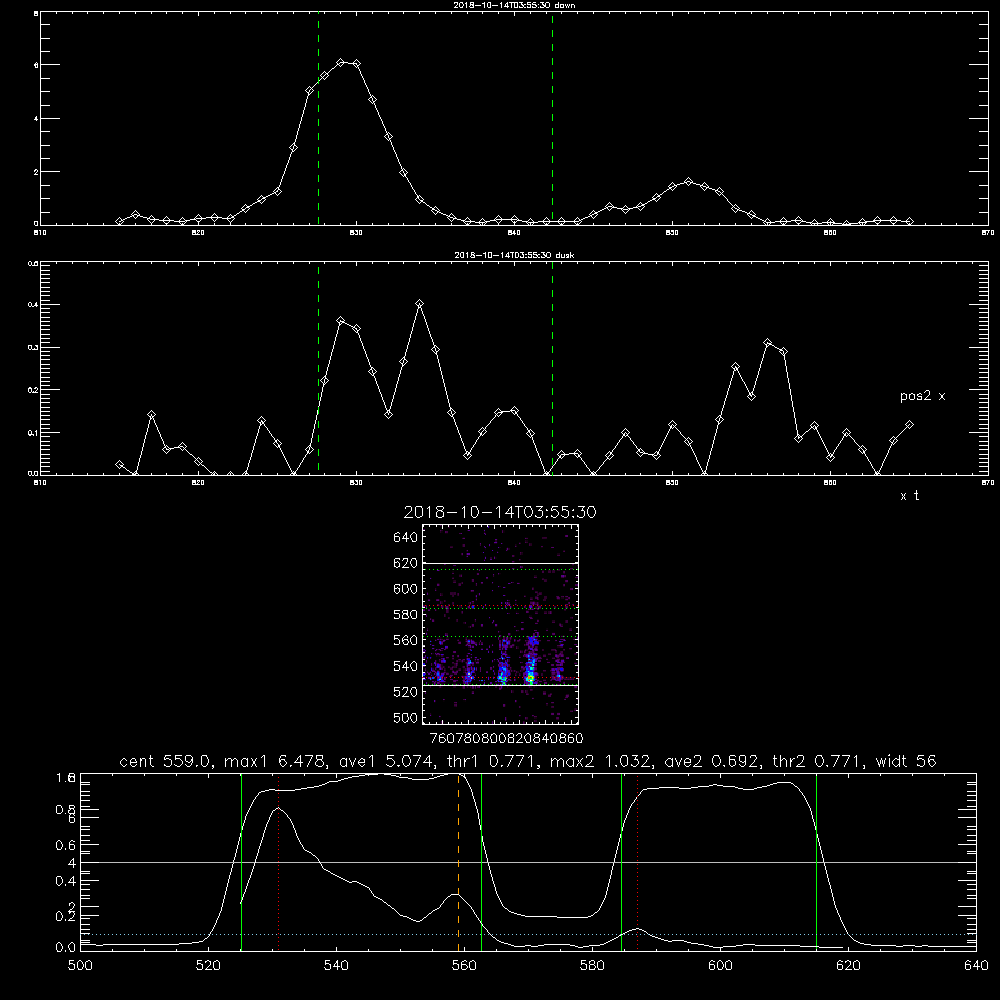
Task: Click the heatmap image thumbnail
Action: (x=500, y=624)
